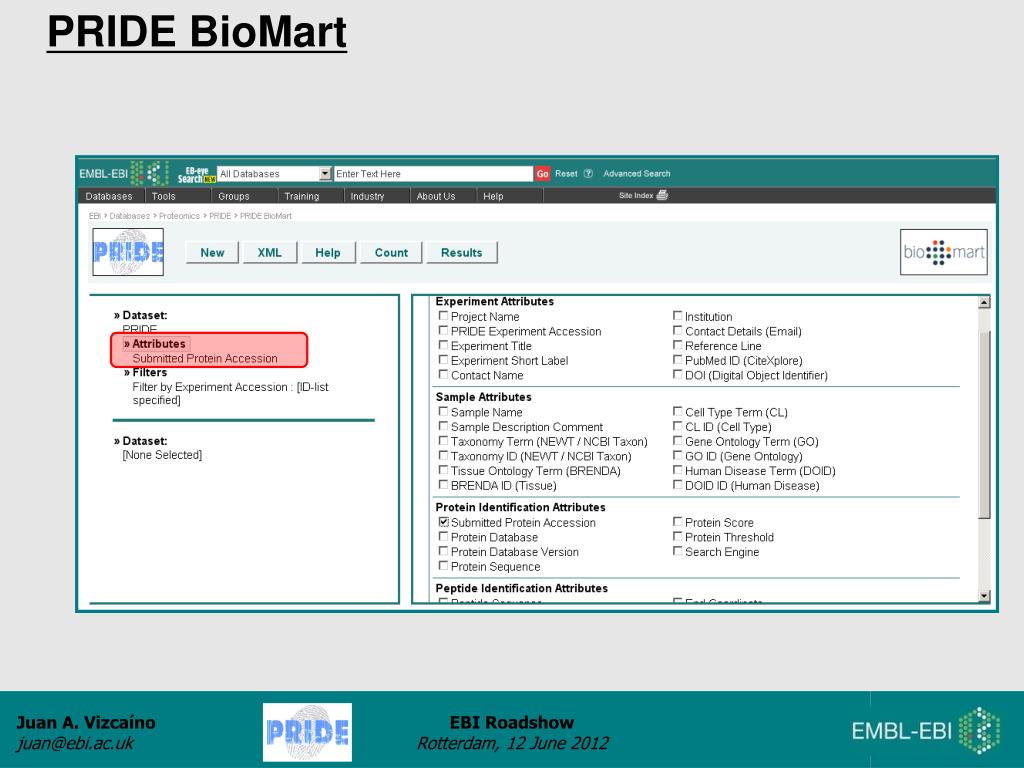Open the Tools menu

(x=163, y=196)
